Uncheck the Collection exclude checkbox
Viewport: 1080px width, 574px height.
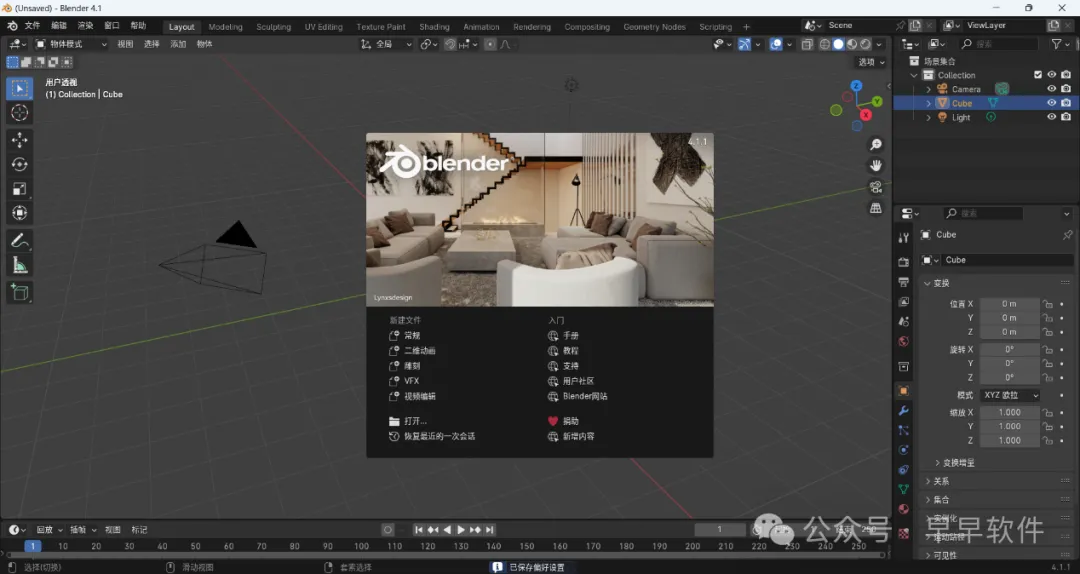[1038, 75]
